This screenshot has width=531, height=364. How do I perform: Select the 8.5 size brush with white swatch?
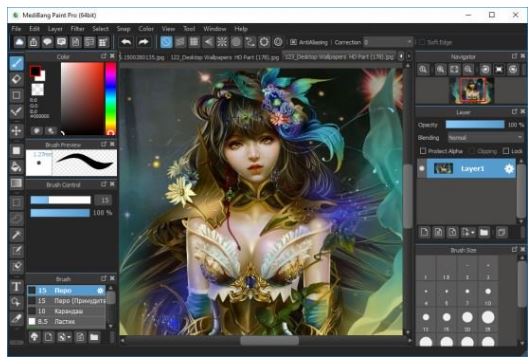(x=66, y=321)
